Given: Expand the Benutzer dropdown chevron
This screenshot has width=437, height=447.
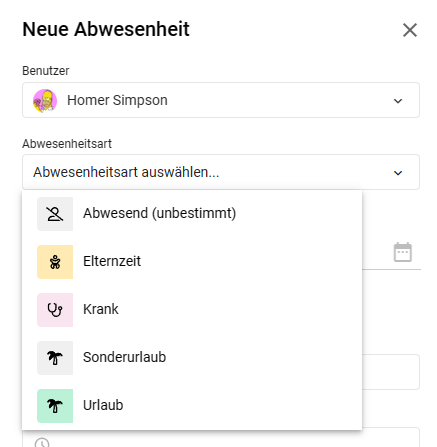Looking at the screenshot, I should [398, 101].
